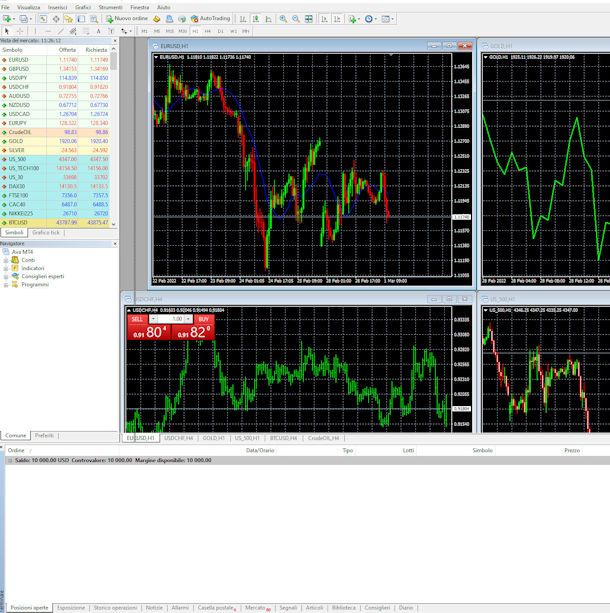Zoom in on the chart
Screen dimensions: 610x613
pyautogui.click(x=283, y=19)
